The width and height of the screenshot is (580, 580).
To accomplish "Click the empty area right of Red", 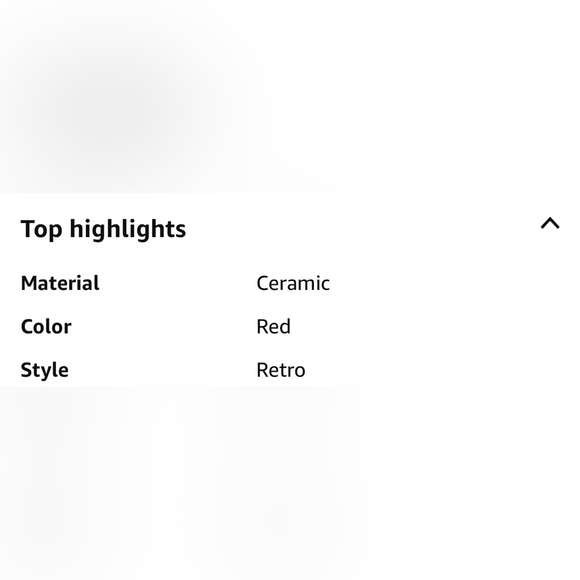I will click(x=435, y=327).
